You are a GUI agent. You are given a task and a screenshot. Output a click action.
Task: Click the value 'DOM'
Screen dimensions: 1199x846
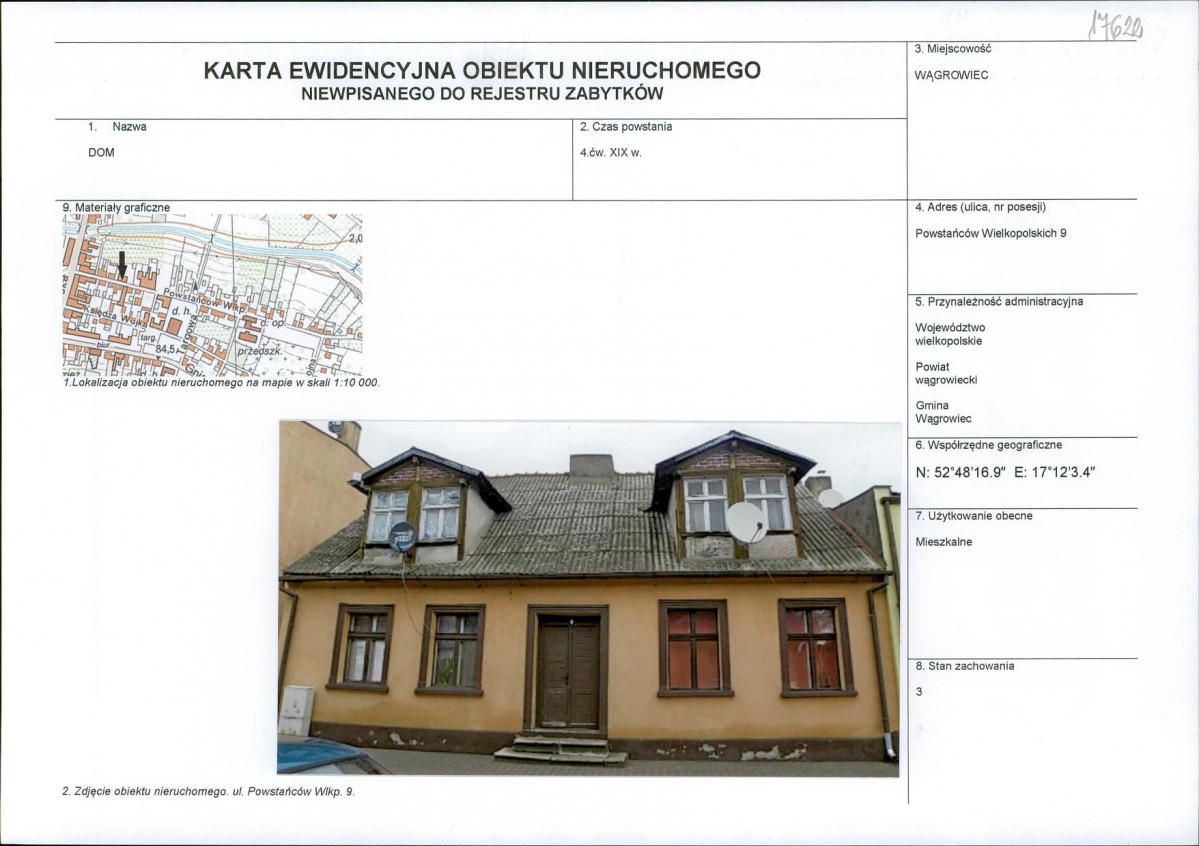point(101,153)
